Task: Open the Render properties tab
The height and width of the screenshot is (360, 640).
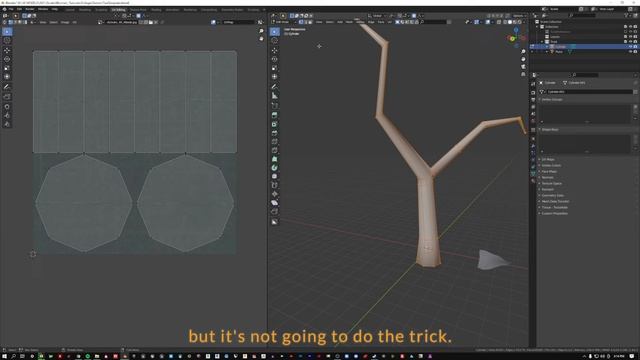Action: 533,92
